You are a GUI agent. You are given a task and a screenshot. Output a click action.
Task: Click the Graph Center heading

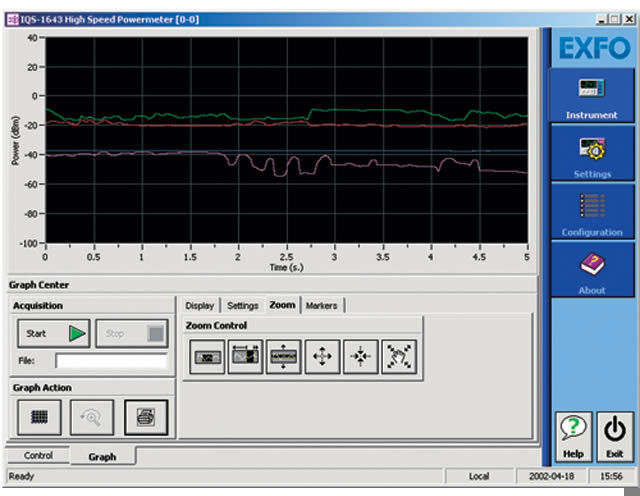(39, 285)
